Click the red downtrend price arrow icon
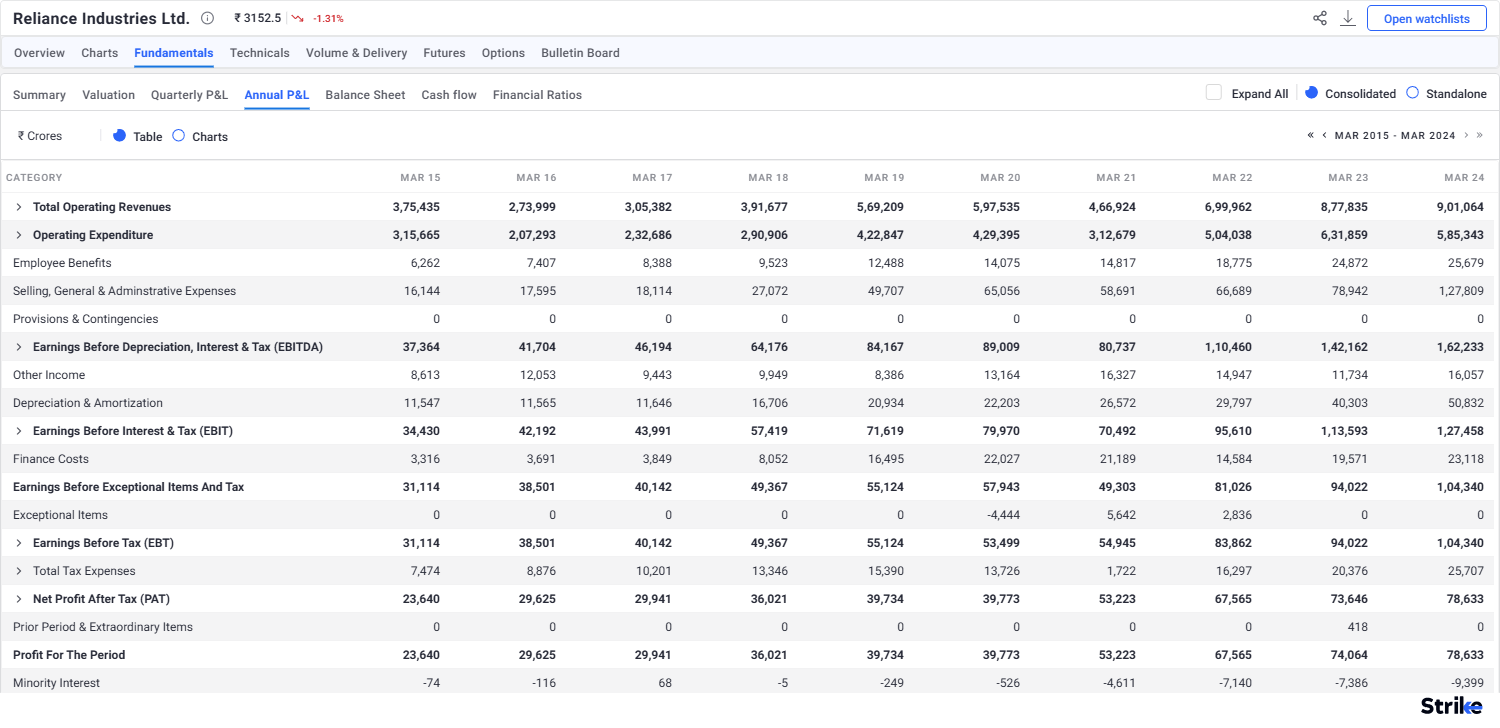The width and height of the screenshot is (1500, 728). (x=297, y=18)
